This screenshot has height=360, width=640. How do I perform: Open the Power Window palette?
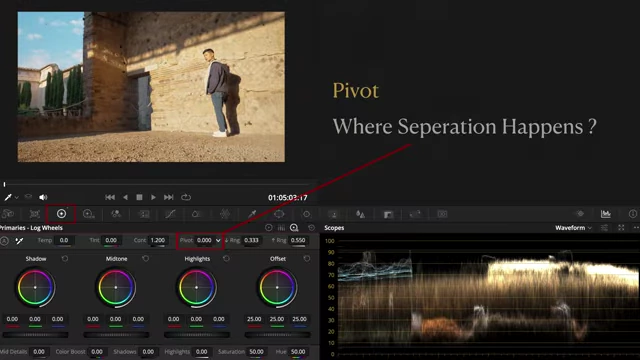(279, 214)
